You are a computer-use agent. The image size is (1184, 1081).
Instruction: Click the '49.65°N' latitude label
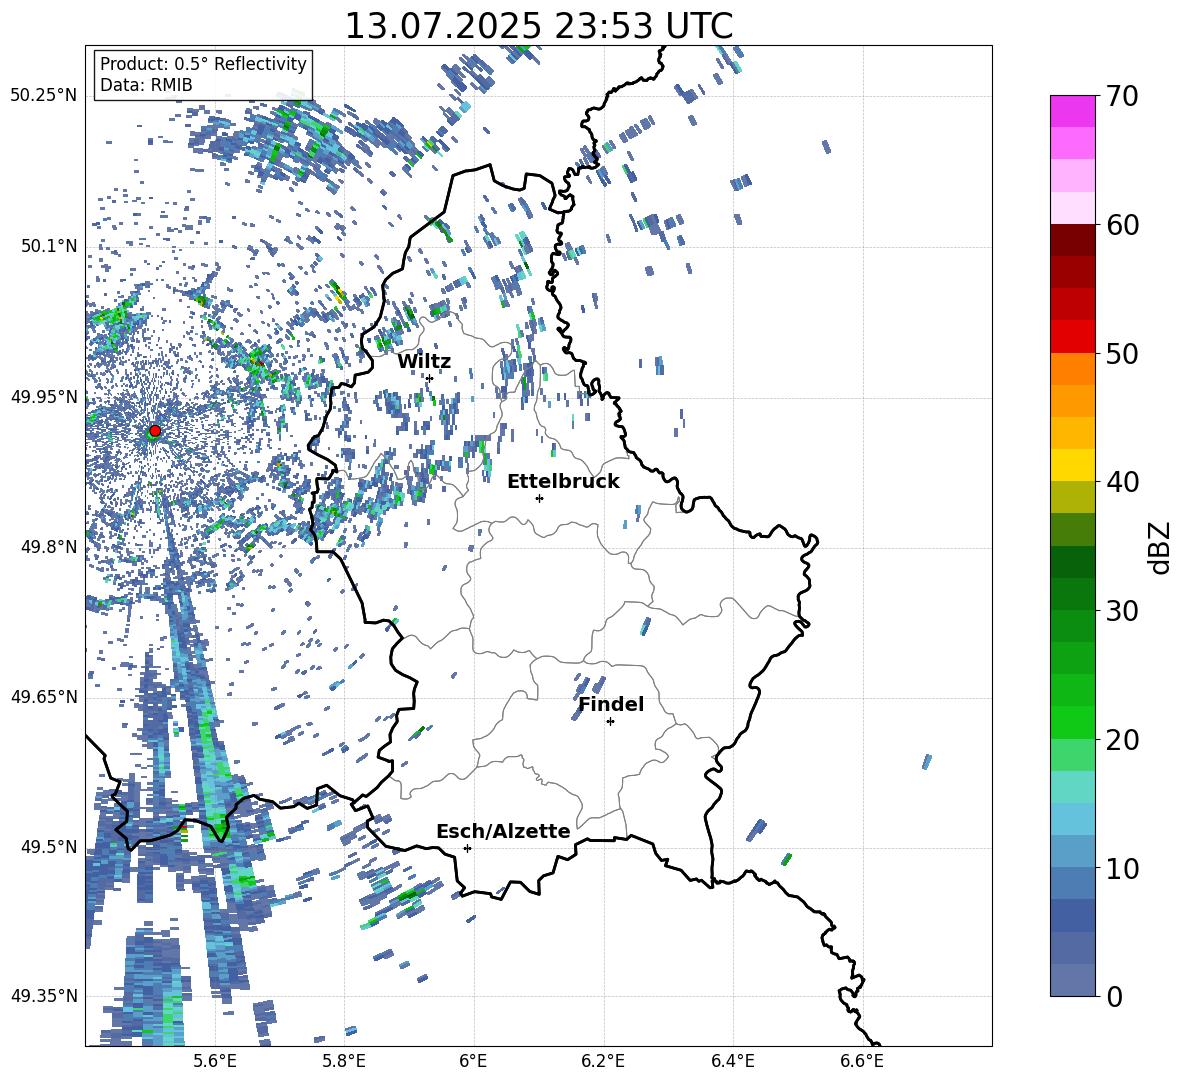(x=44, y=696)
